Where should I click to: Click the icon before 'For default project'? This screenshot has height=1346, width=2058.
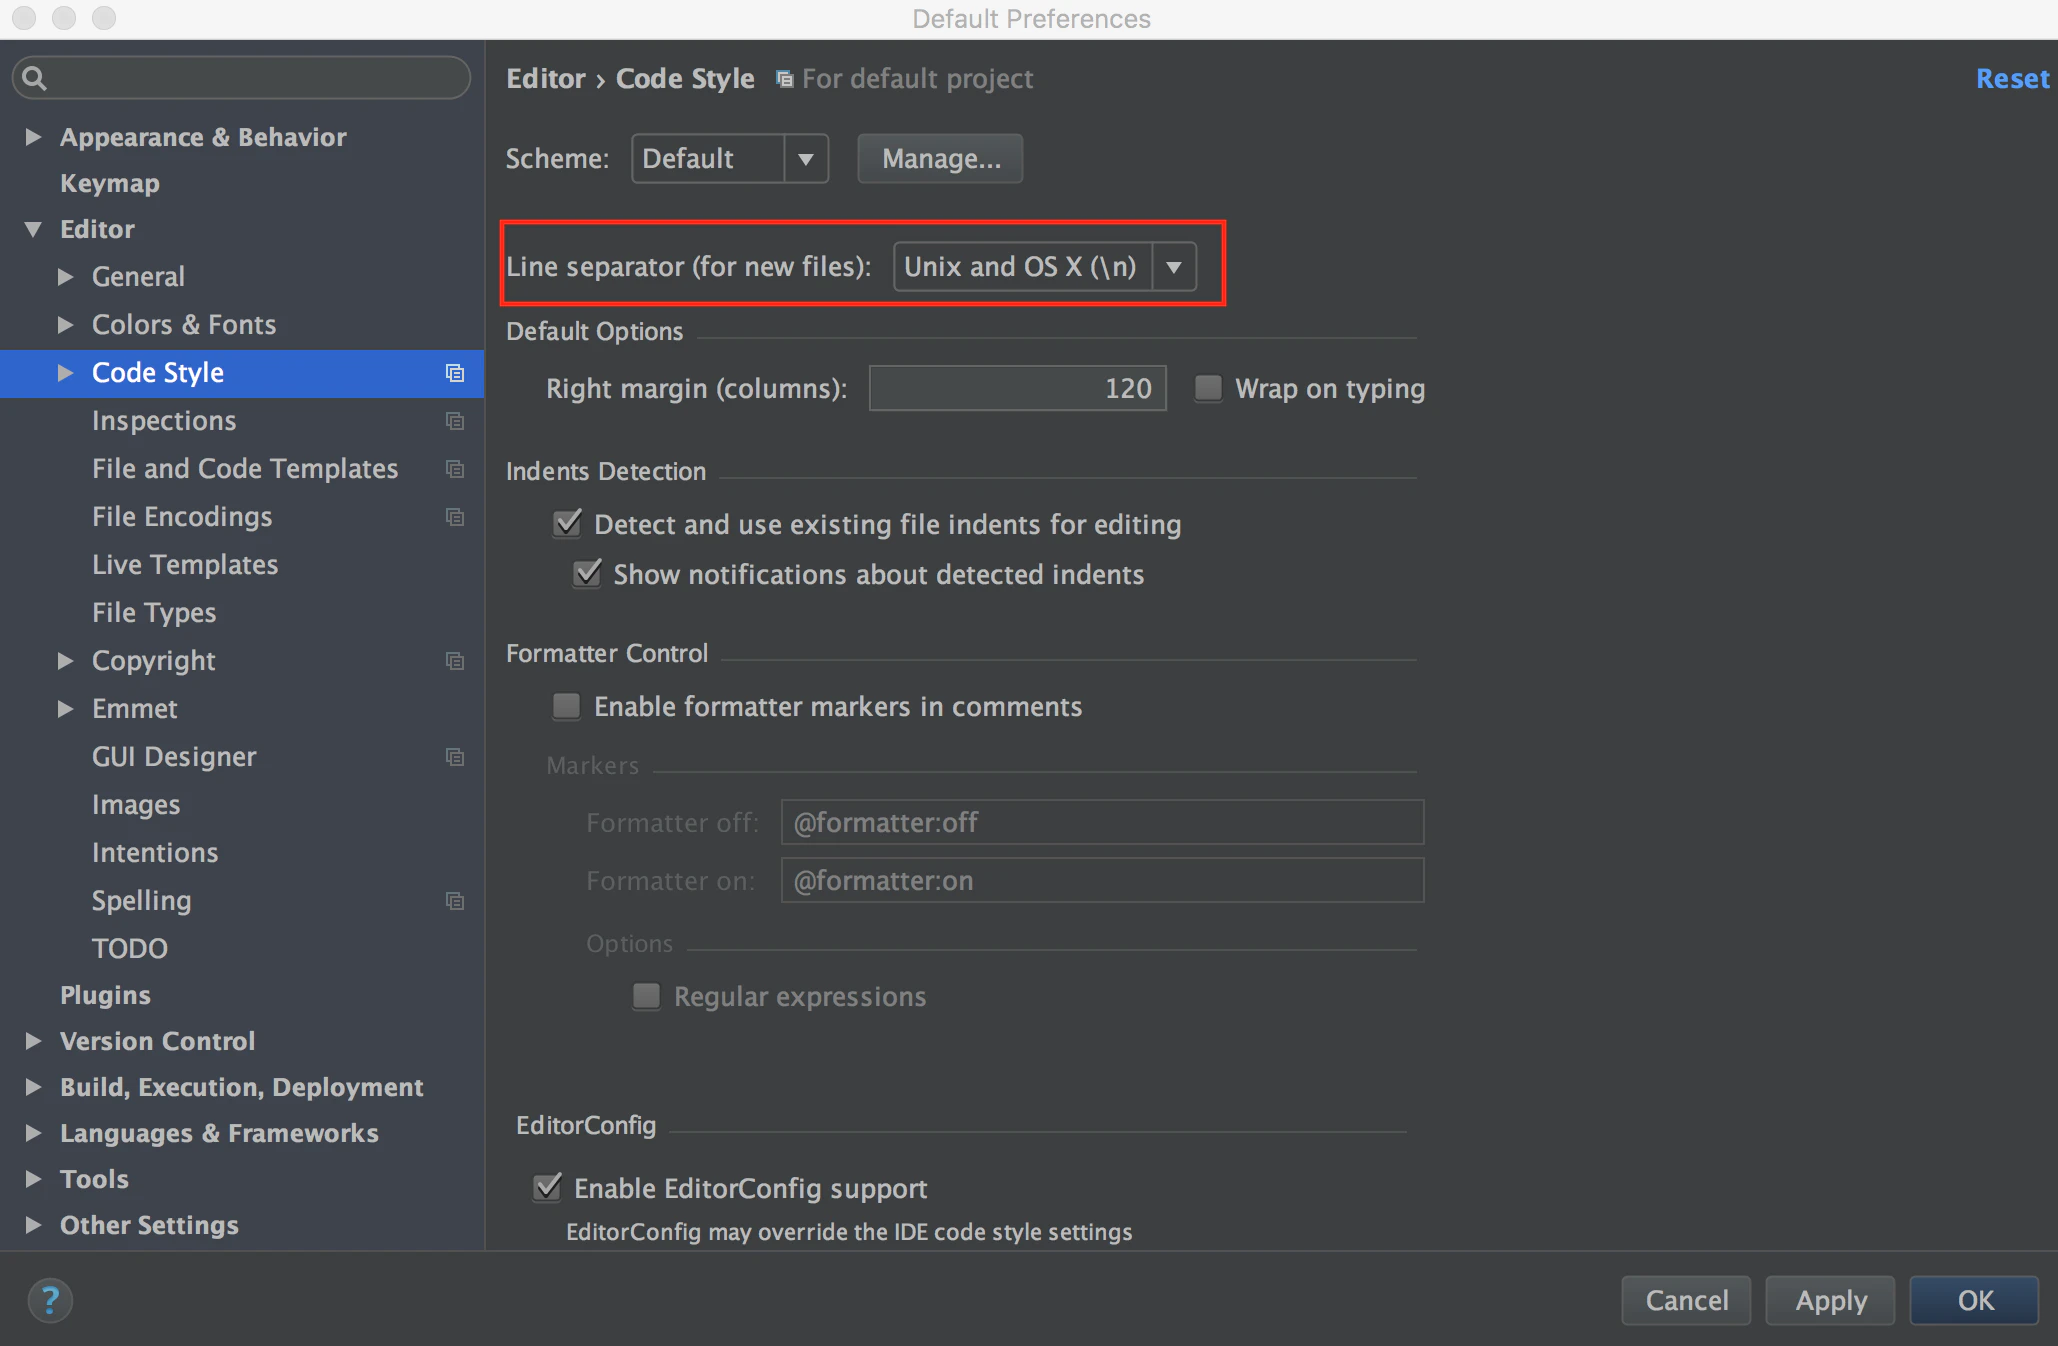[785, 79]
